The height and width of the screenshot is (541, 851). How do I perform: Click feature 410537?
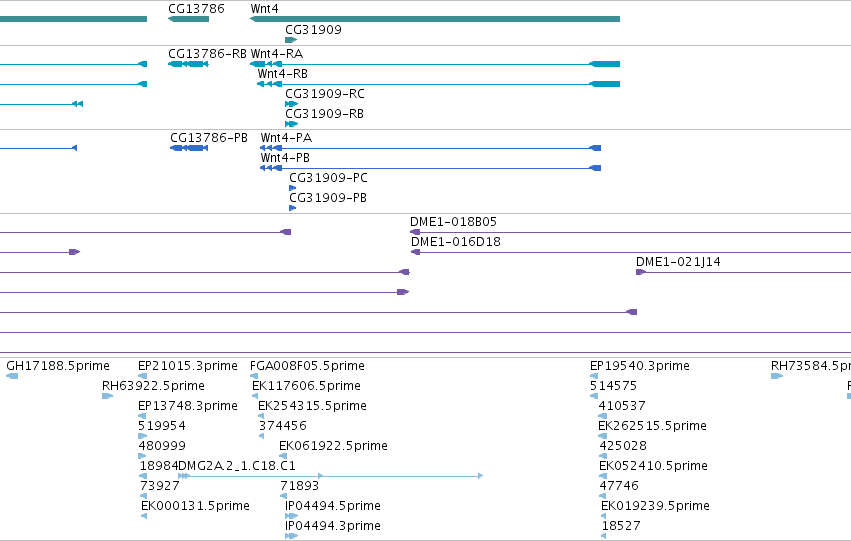(622, 406)
